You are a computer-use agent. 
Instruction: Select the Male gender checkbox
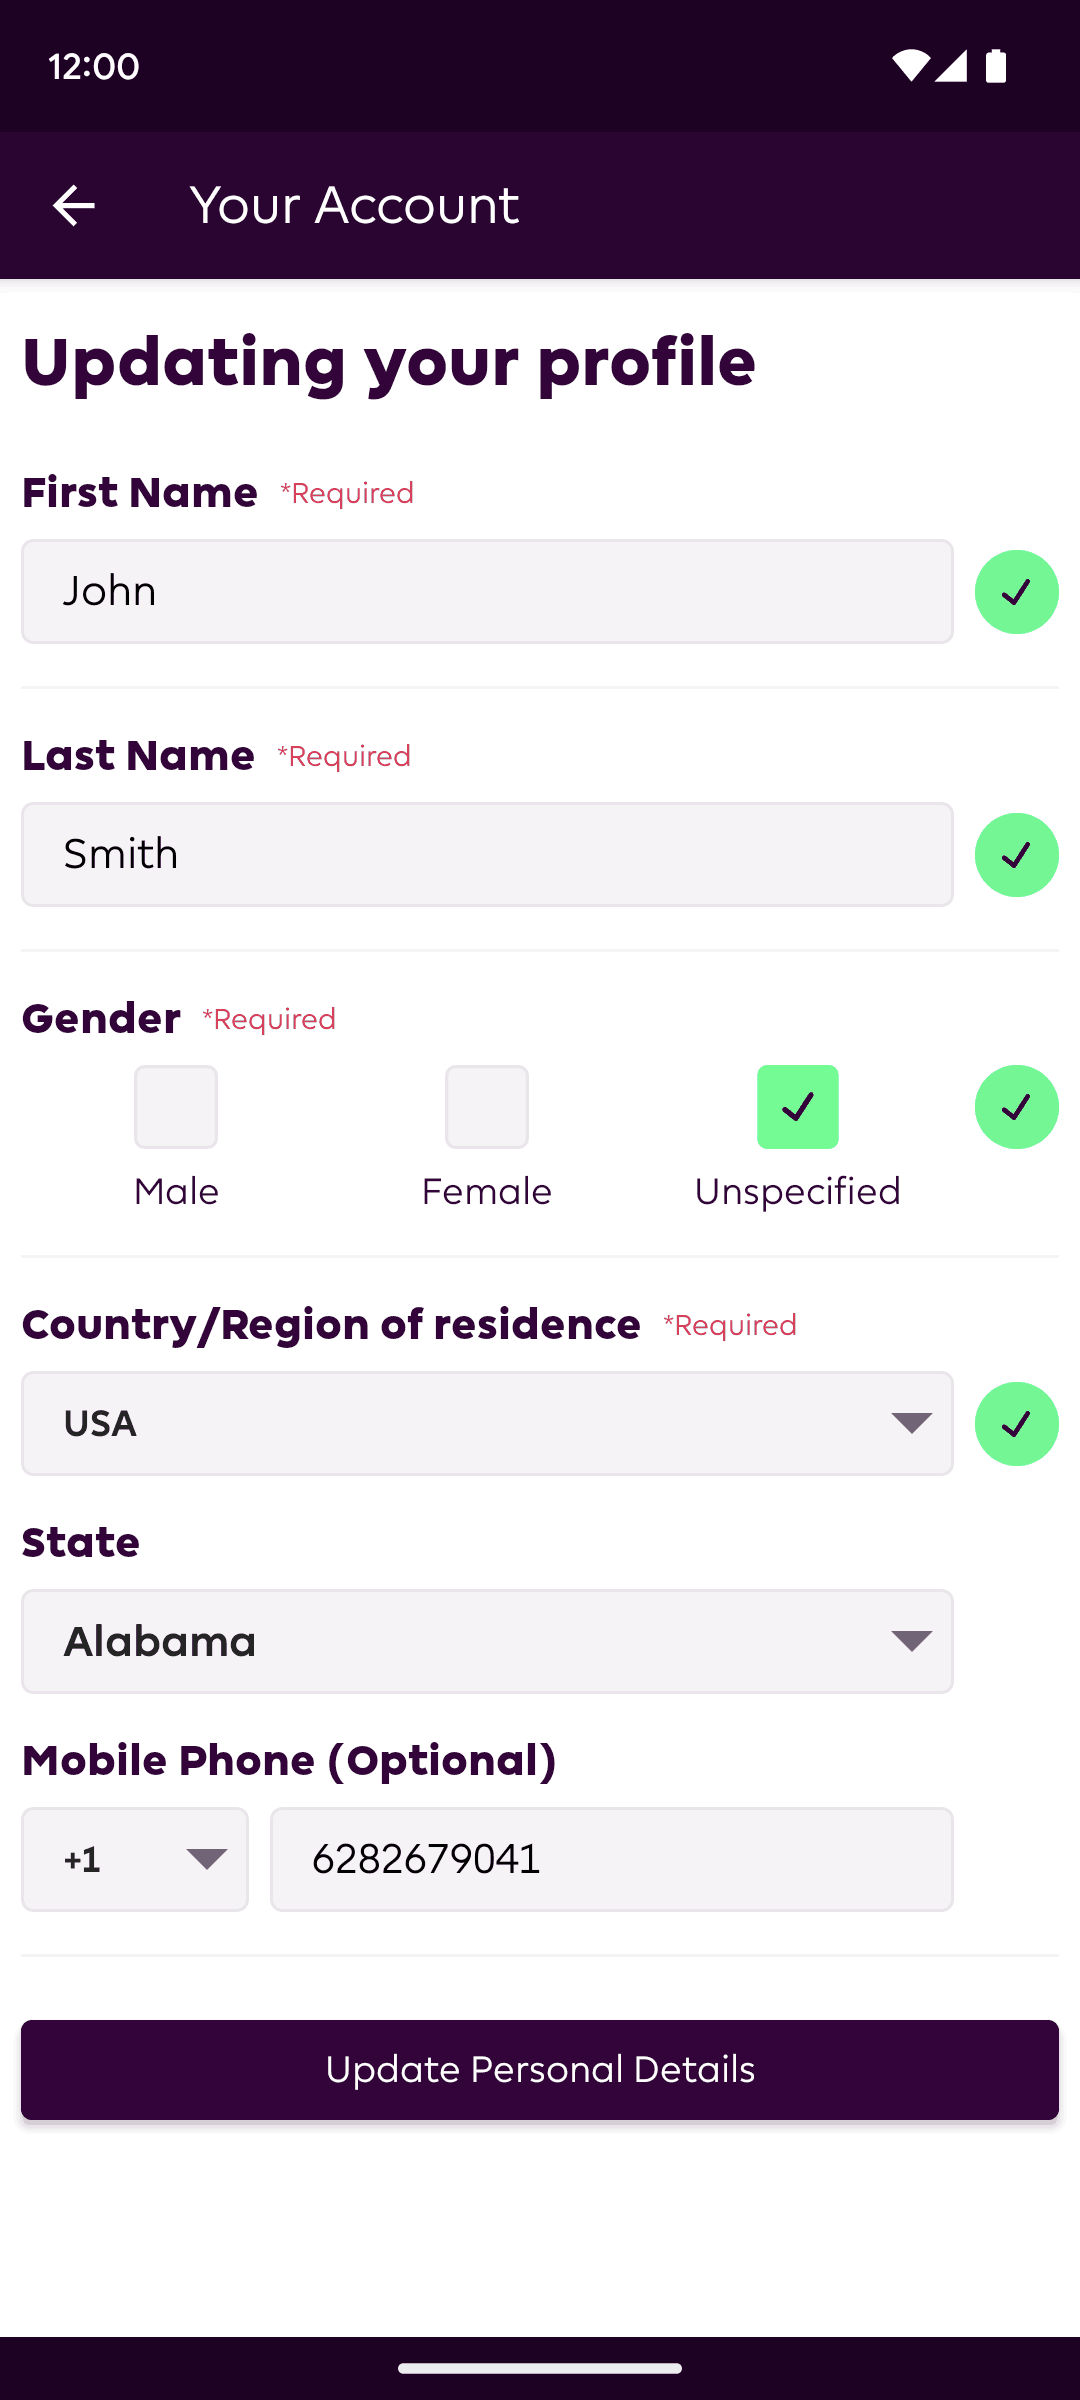(x=176, y=1107)
